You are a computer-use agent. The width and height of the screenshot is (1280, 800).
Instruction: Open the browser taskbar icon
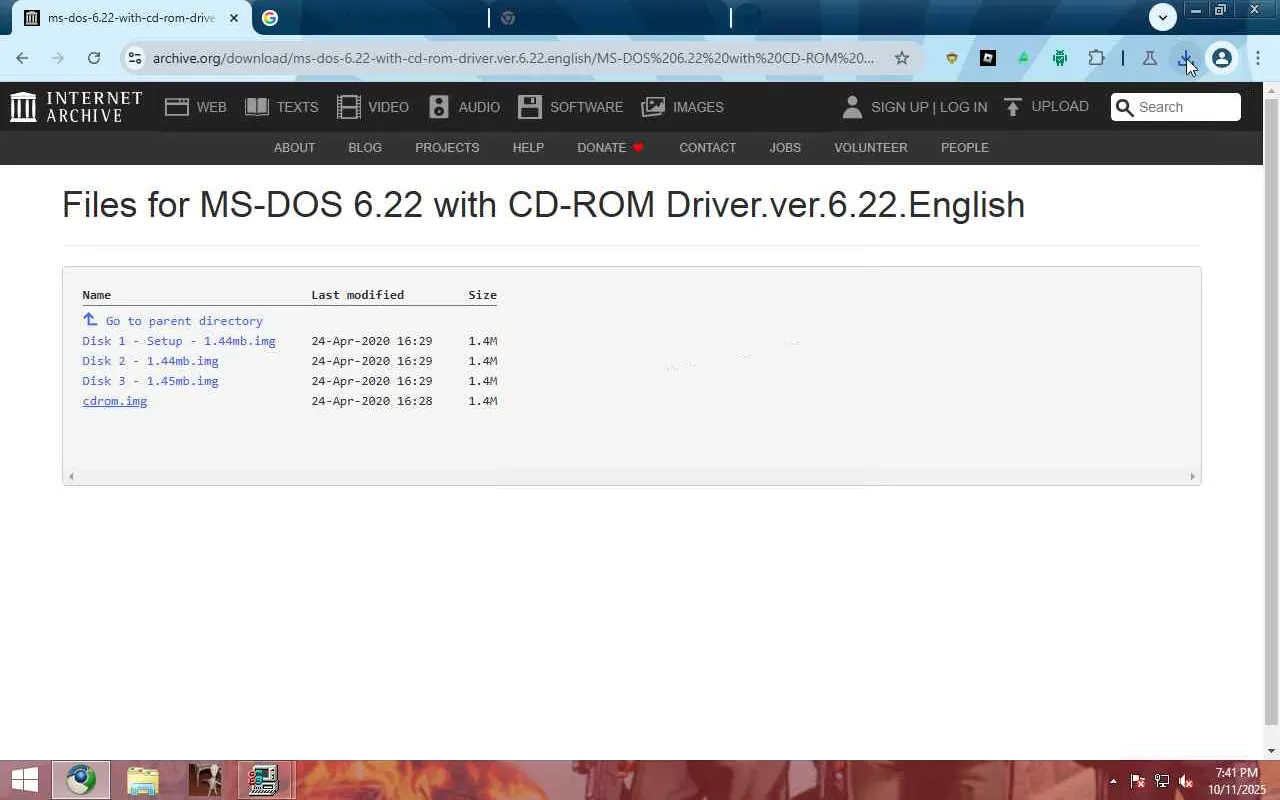tap(81, 780)
